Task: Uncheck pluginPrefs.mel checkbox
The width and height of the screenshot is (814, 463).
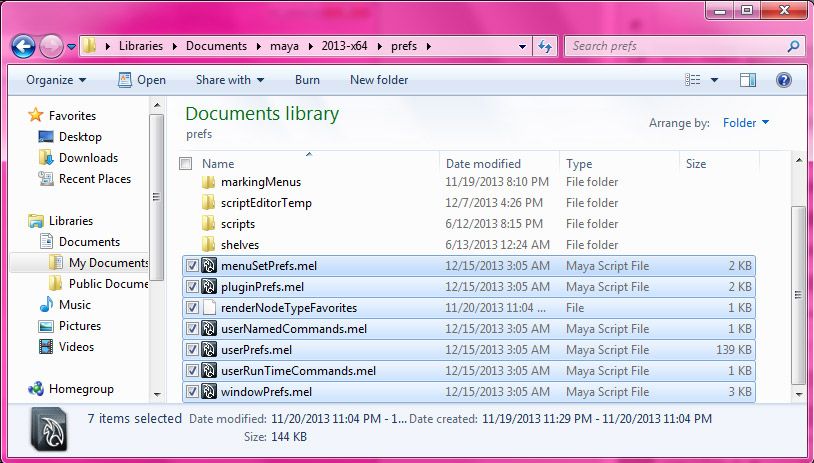Action: pos(192,287)
